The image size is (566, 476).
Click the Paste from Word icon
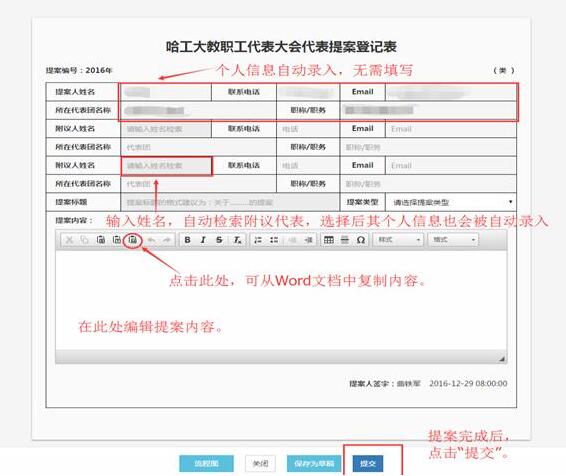(132, 240)
